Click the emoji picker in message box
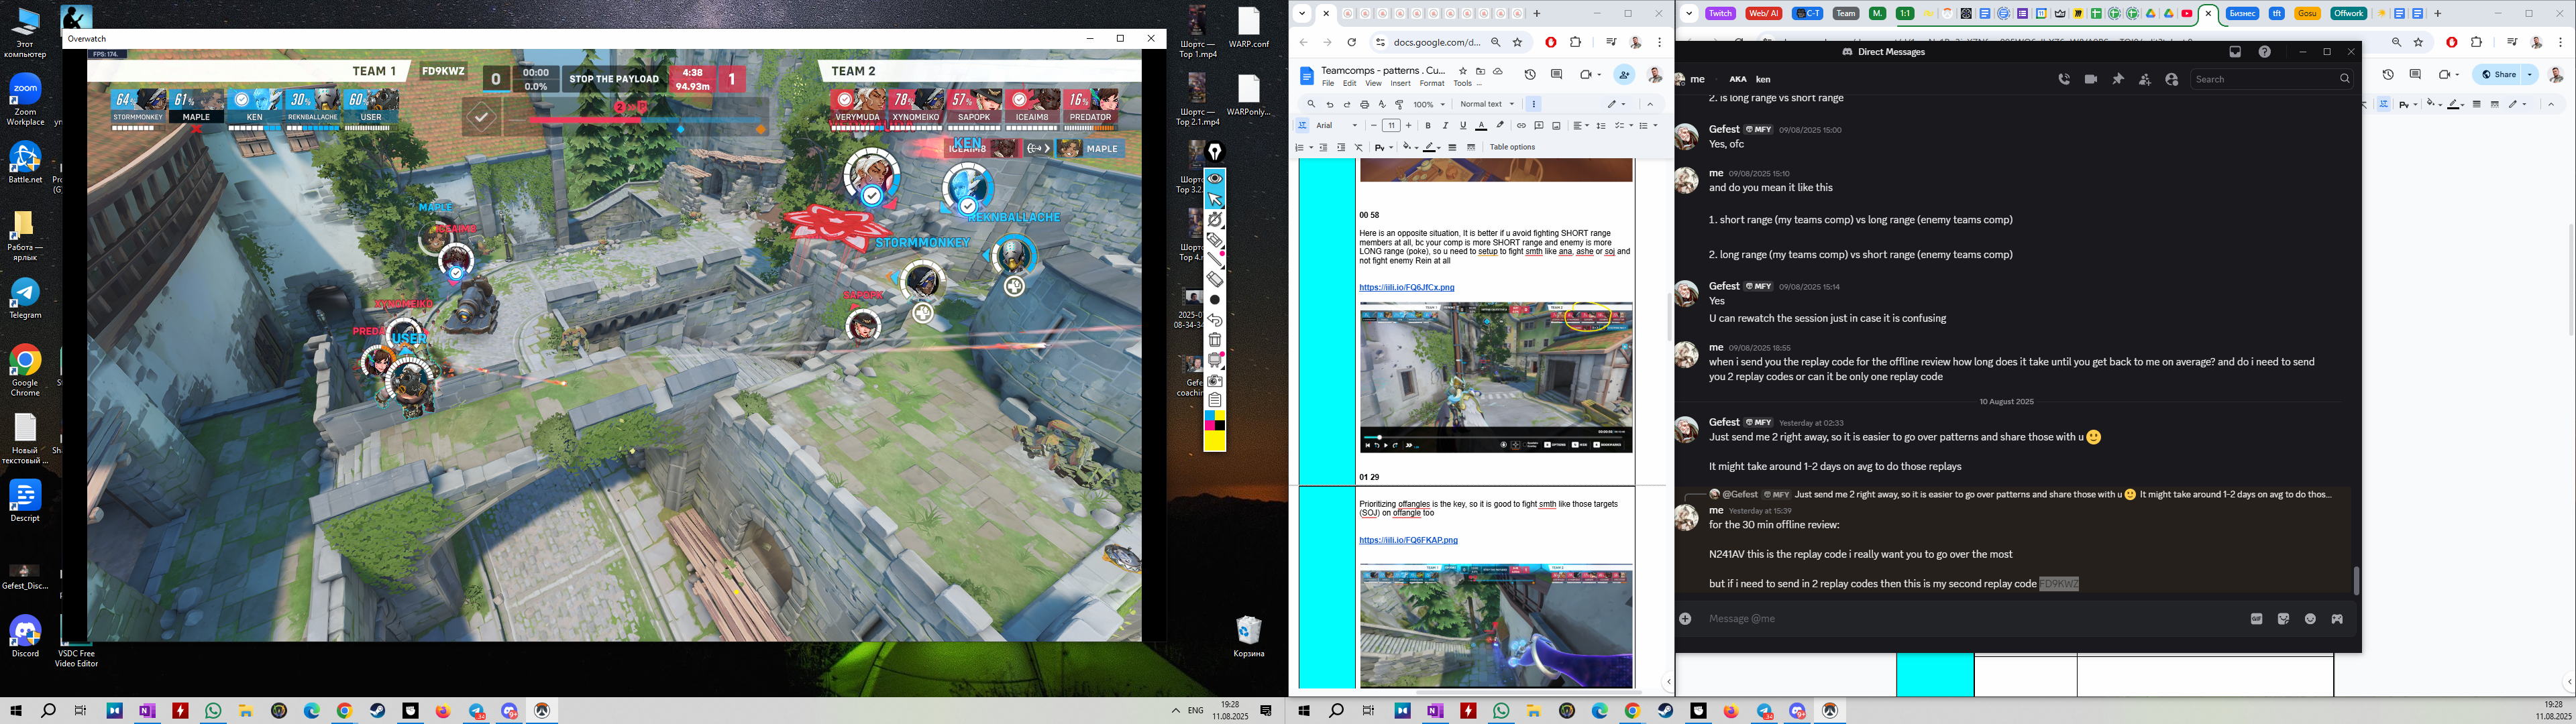2576x724 pixels. (x=2310, y=619)
